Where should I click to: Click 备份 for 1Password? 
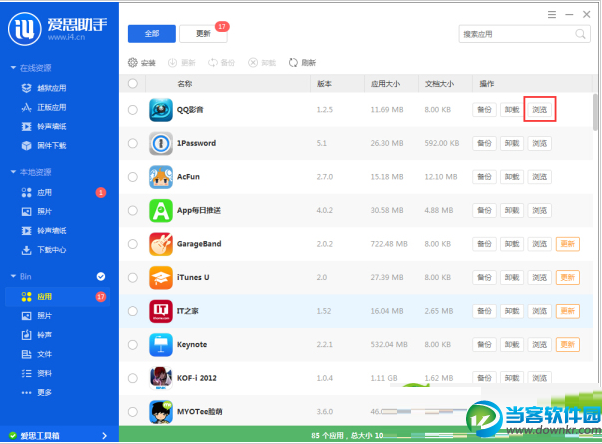click(484, 143)
